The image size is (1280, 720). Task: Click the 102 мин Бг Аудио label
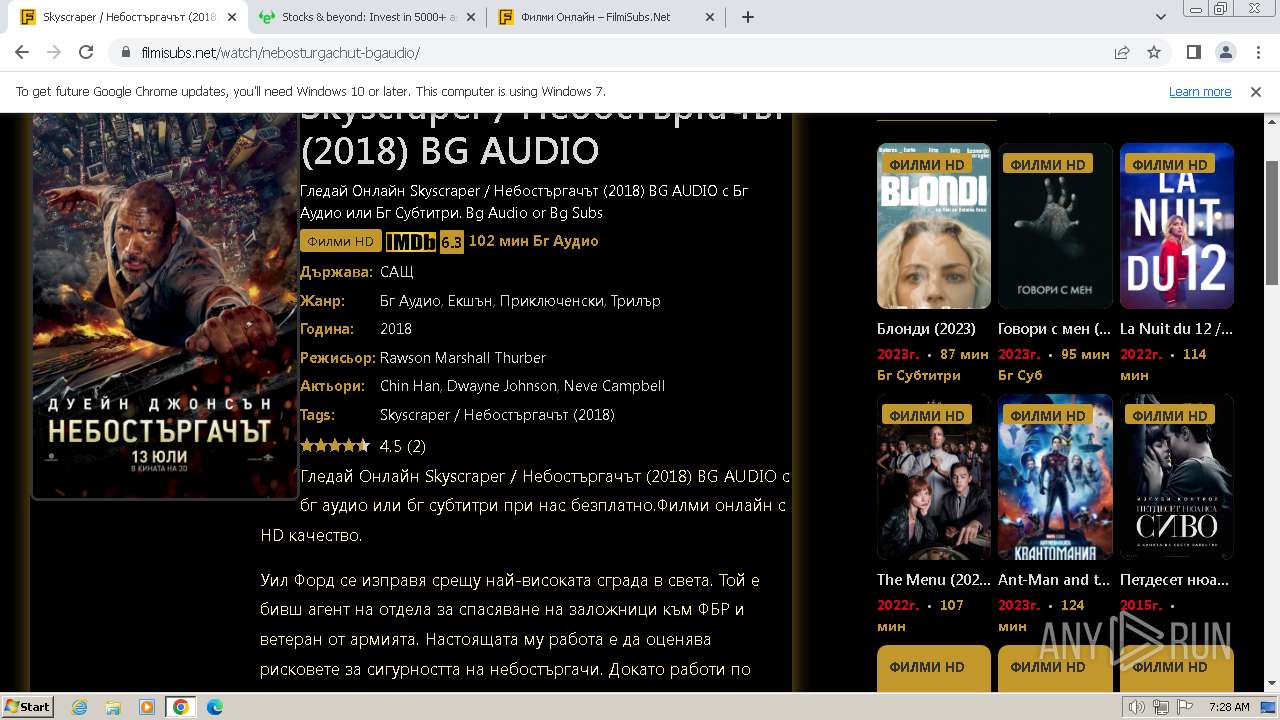(534, 241)
